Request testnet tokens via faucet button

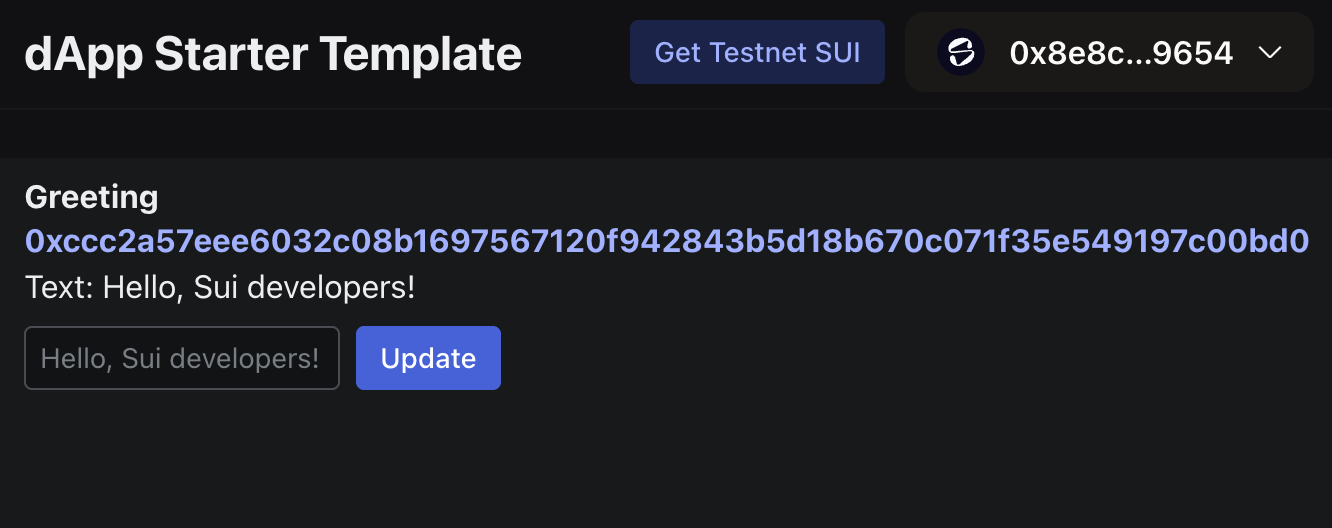click(757, 52)
